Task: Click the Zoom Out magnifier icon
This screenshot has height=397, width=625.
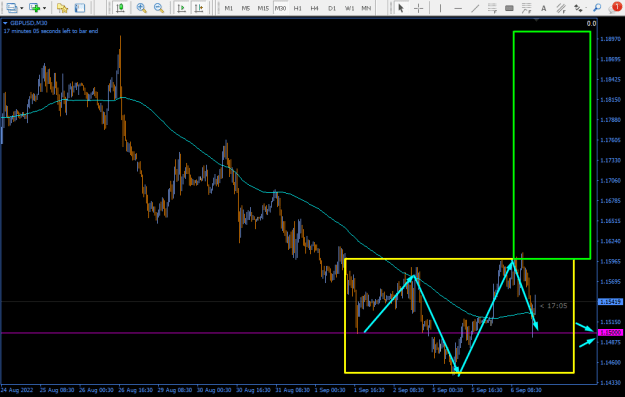Action: (159, 8)
